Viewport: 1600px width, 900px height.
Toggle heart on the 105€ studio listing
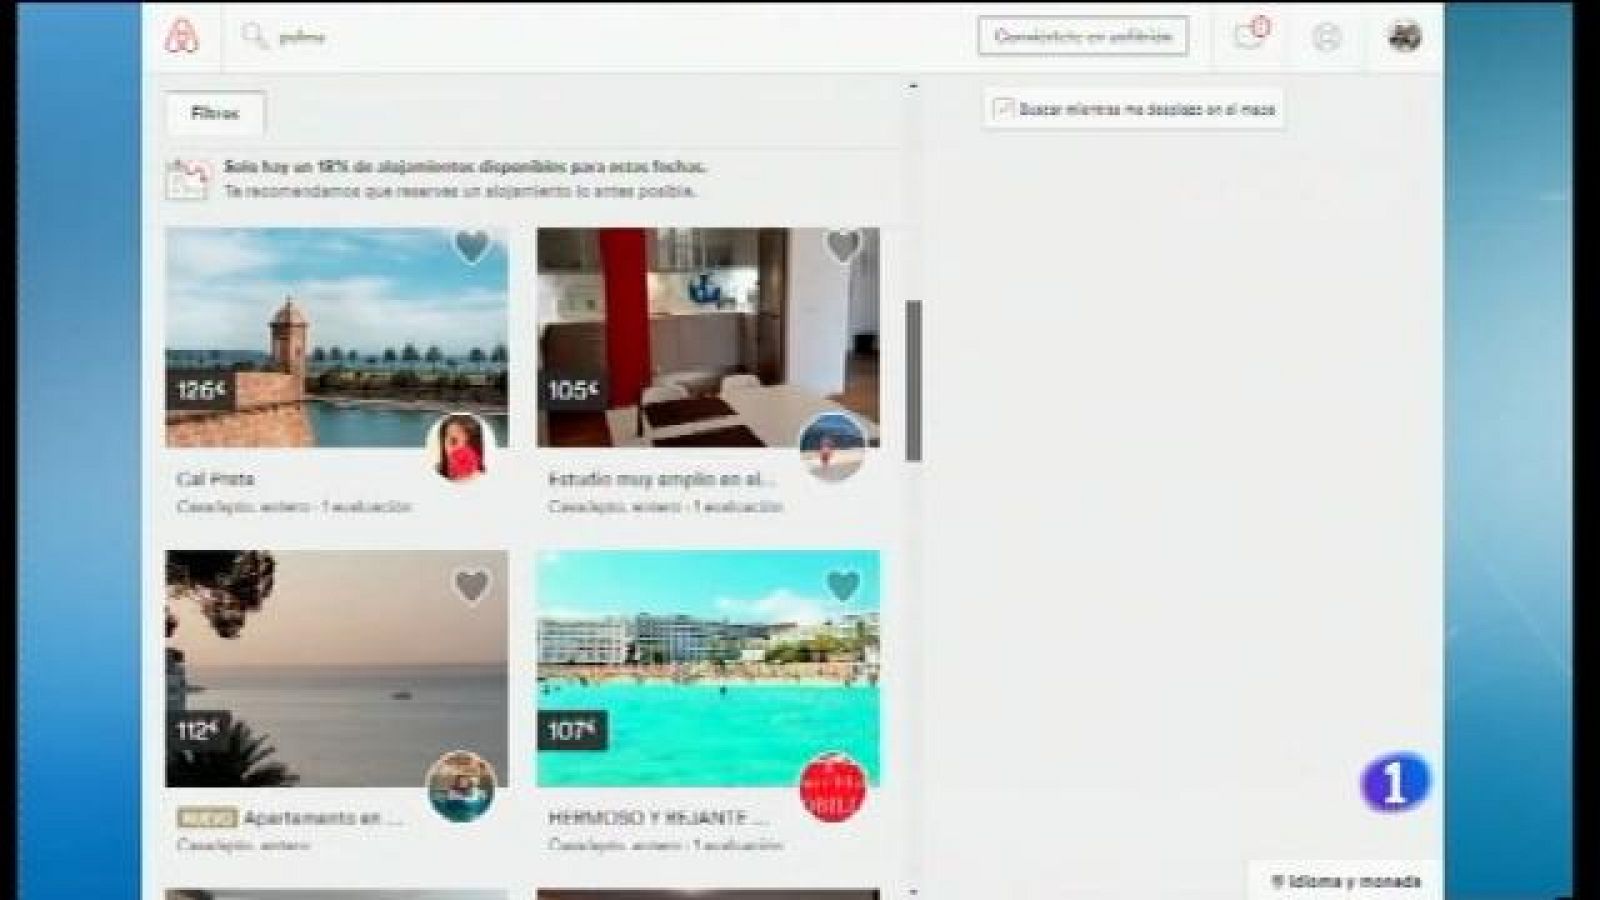coord(843,246)
